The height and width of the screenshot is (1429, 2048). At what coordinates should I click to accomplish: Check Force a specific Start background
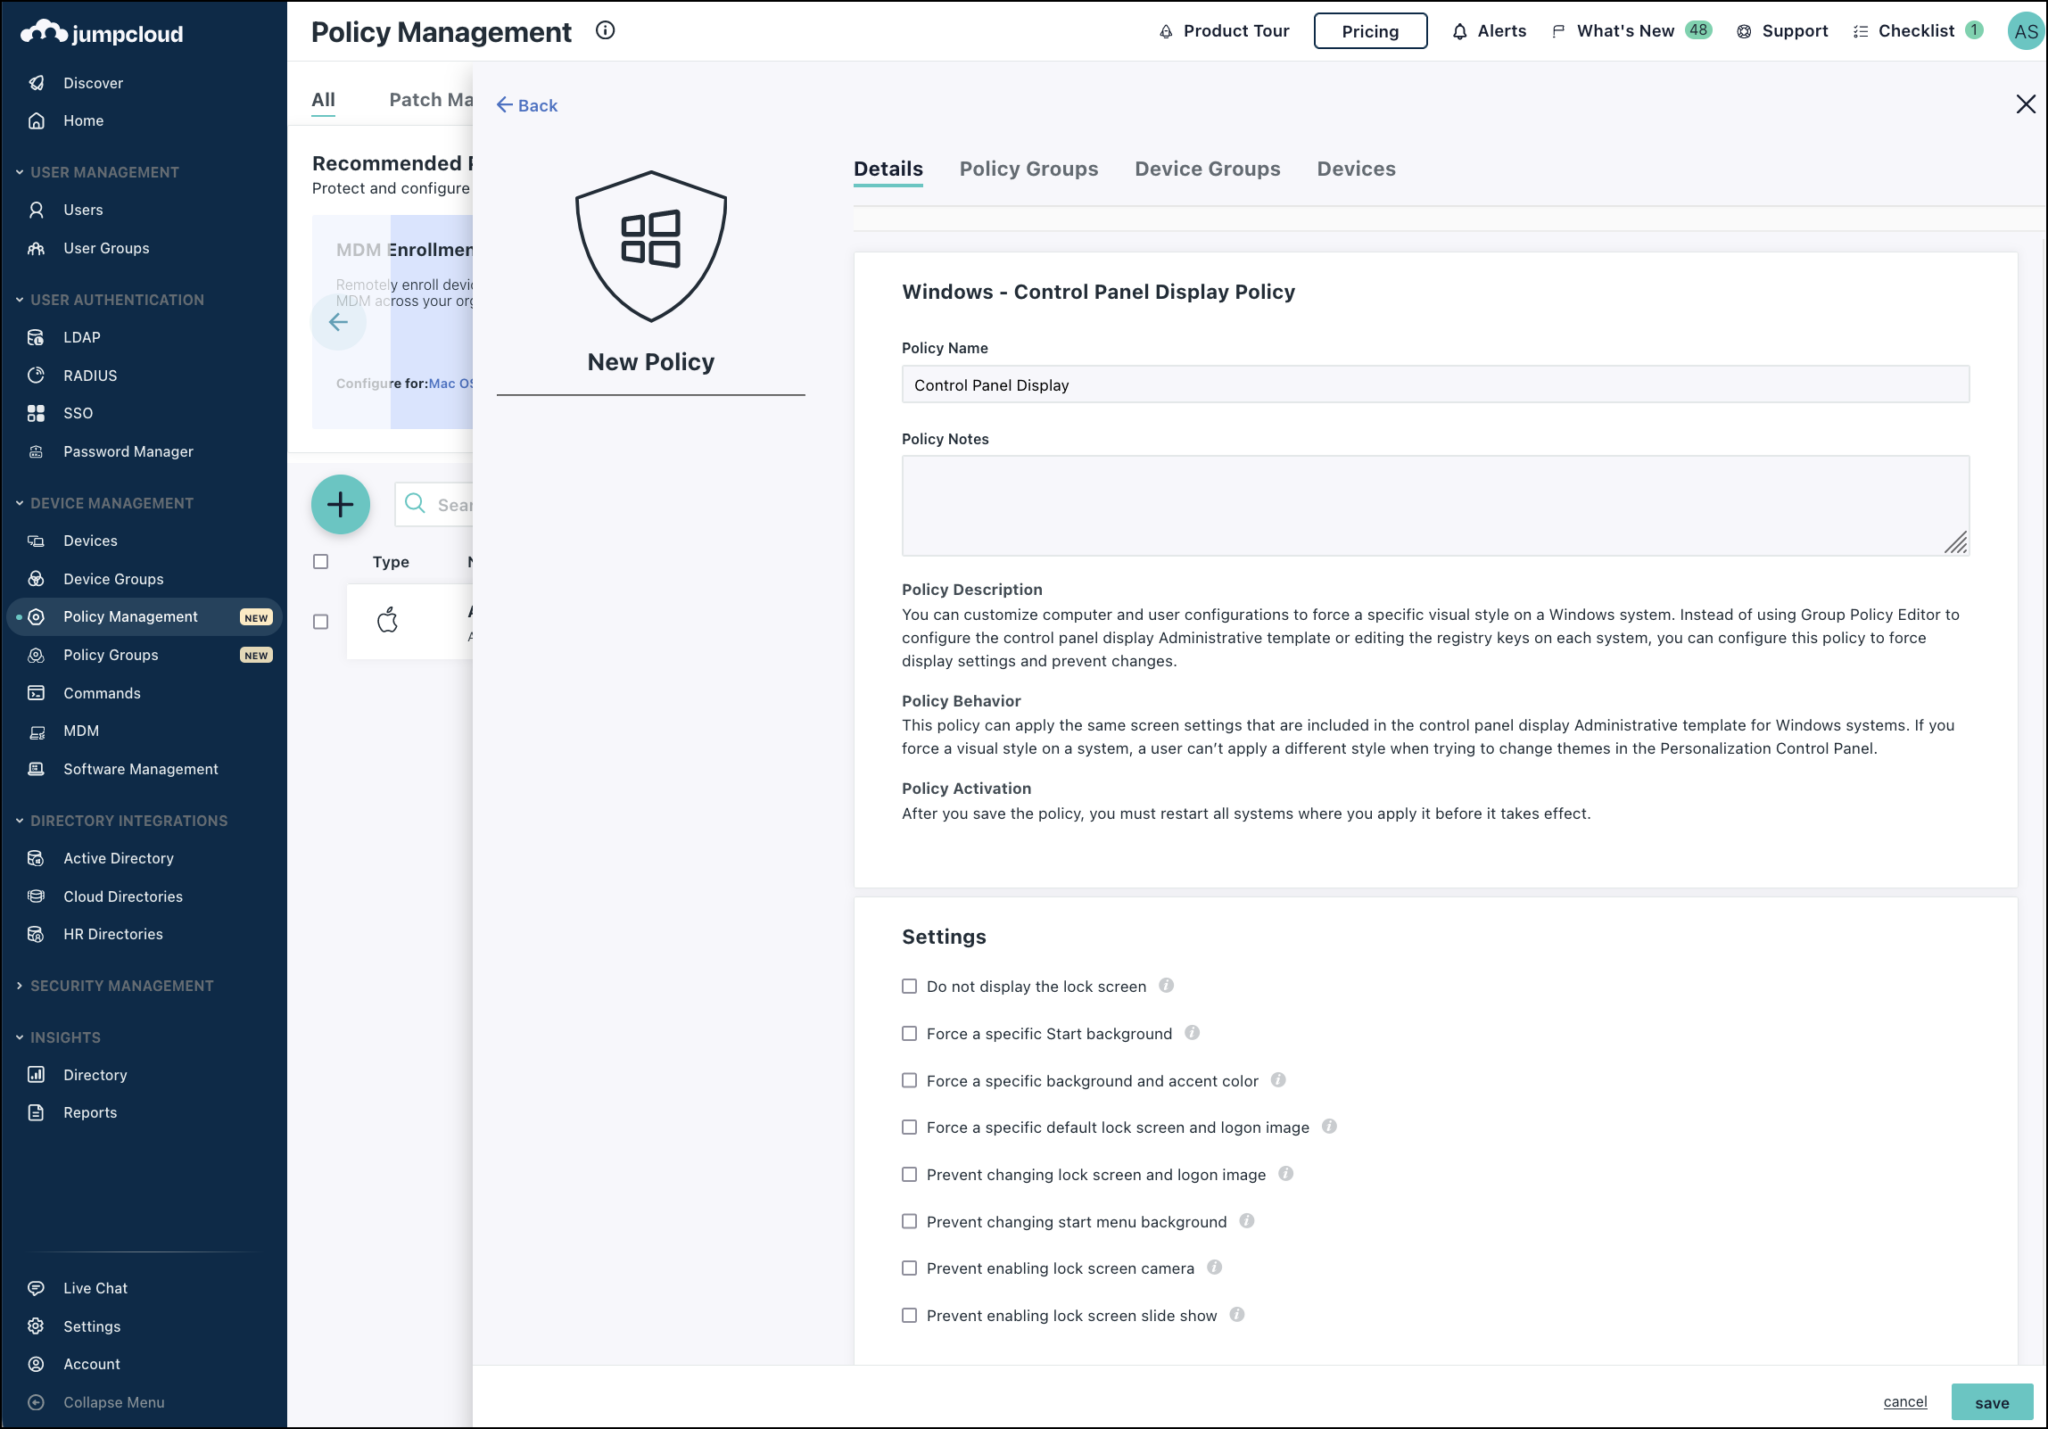tap(909, 1033)
